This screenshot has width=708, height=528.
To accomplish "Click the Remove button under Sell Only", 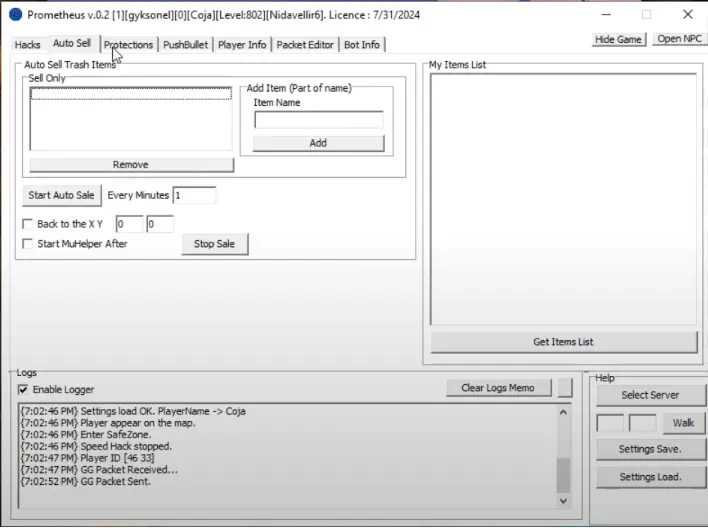I will point(131,164).
